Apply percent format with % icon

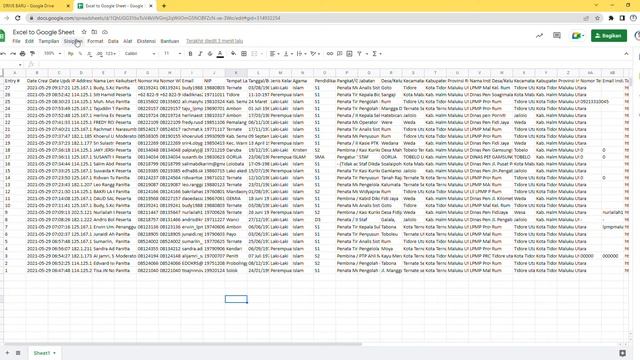tap(80, 53)
